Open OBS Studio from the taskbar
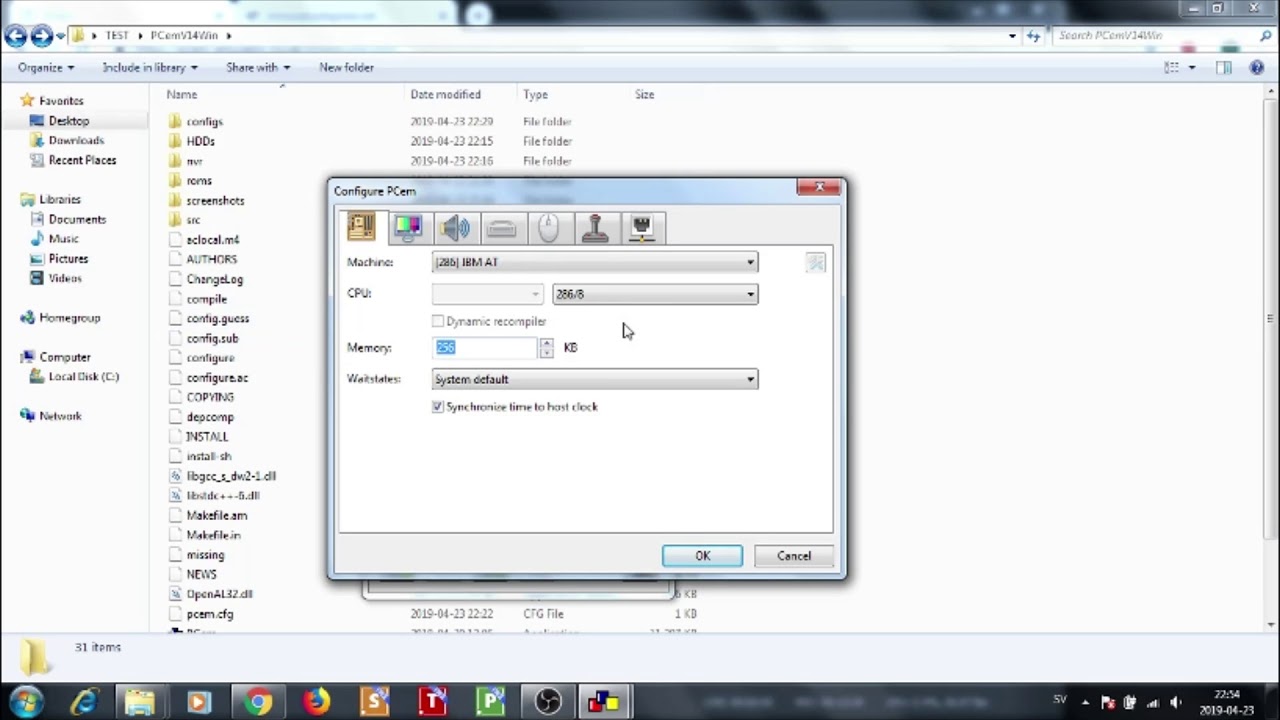 point(548,702)
